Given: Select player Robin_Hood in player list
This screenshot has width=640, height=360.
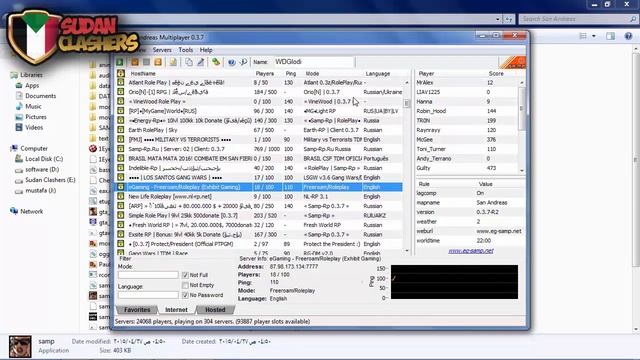Looking at the screenshot, I should pyautogui.click(x=467, y=111).
